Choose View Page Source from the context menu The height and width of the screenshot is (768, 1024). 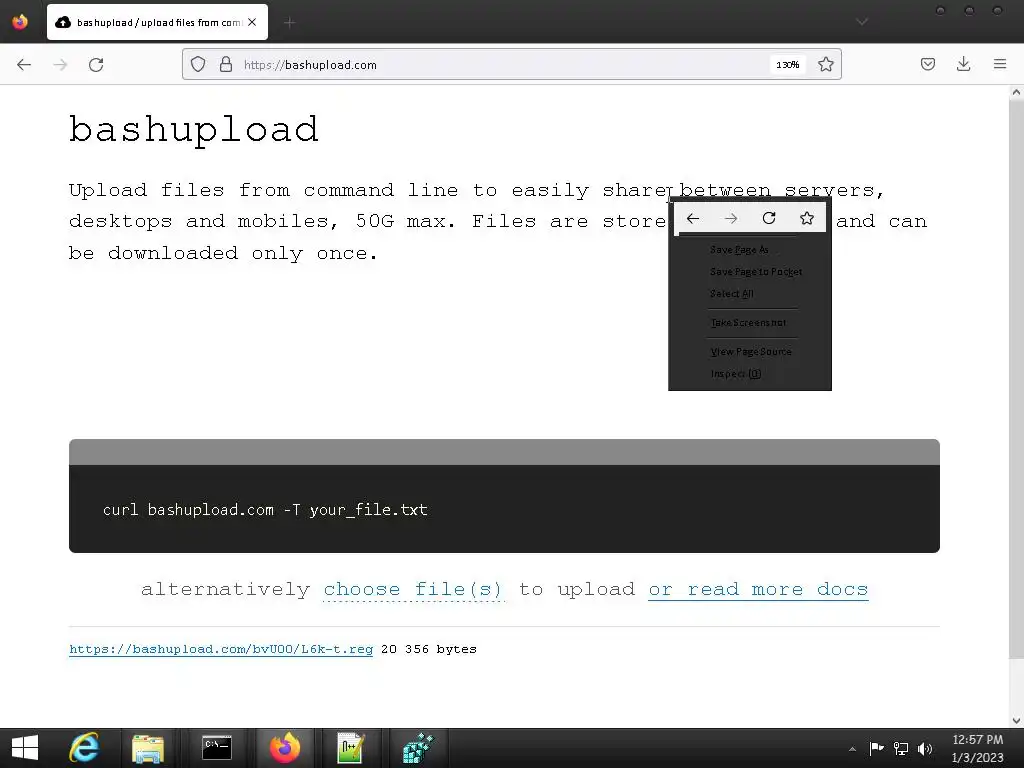[x=750, y=351]
